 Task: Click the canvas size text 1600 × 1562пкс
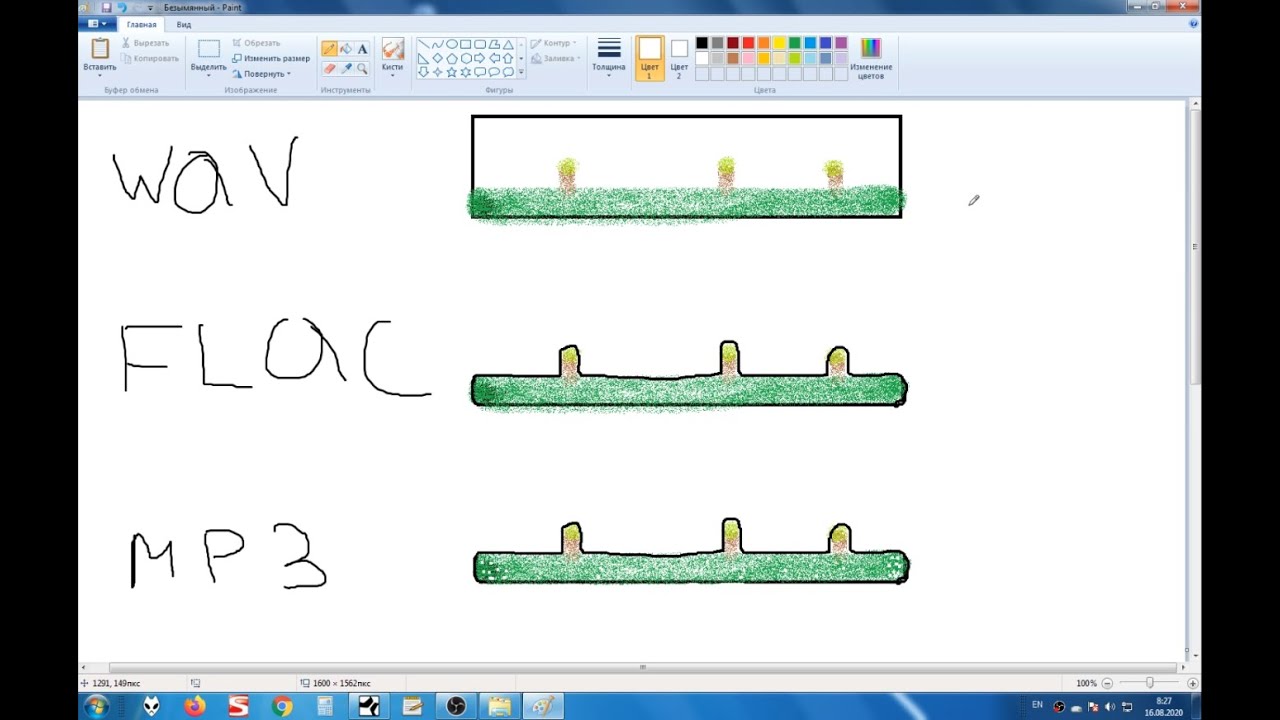pos(341,683)
